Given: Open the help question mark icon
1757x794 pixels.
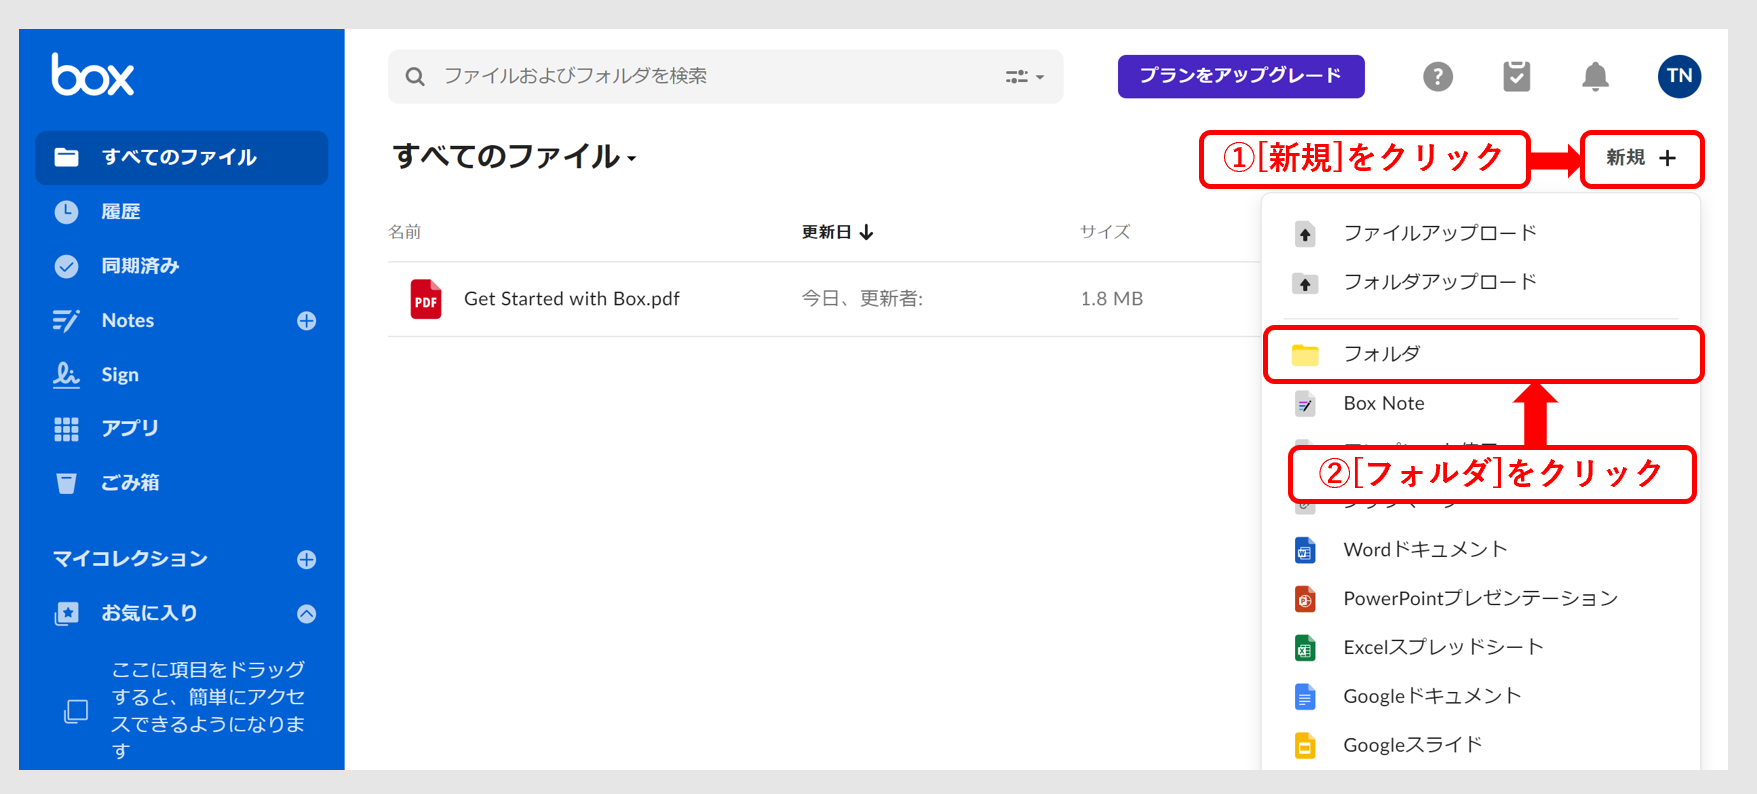Looking at the screenshot, I should click(x=1438, y=76).
